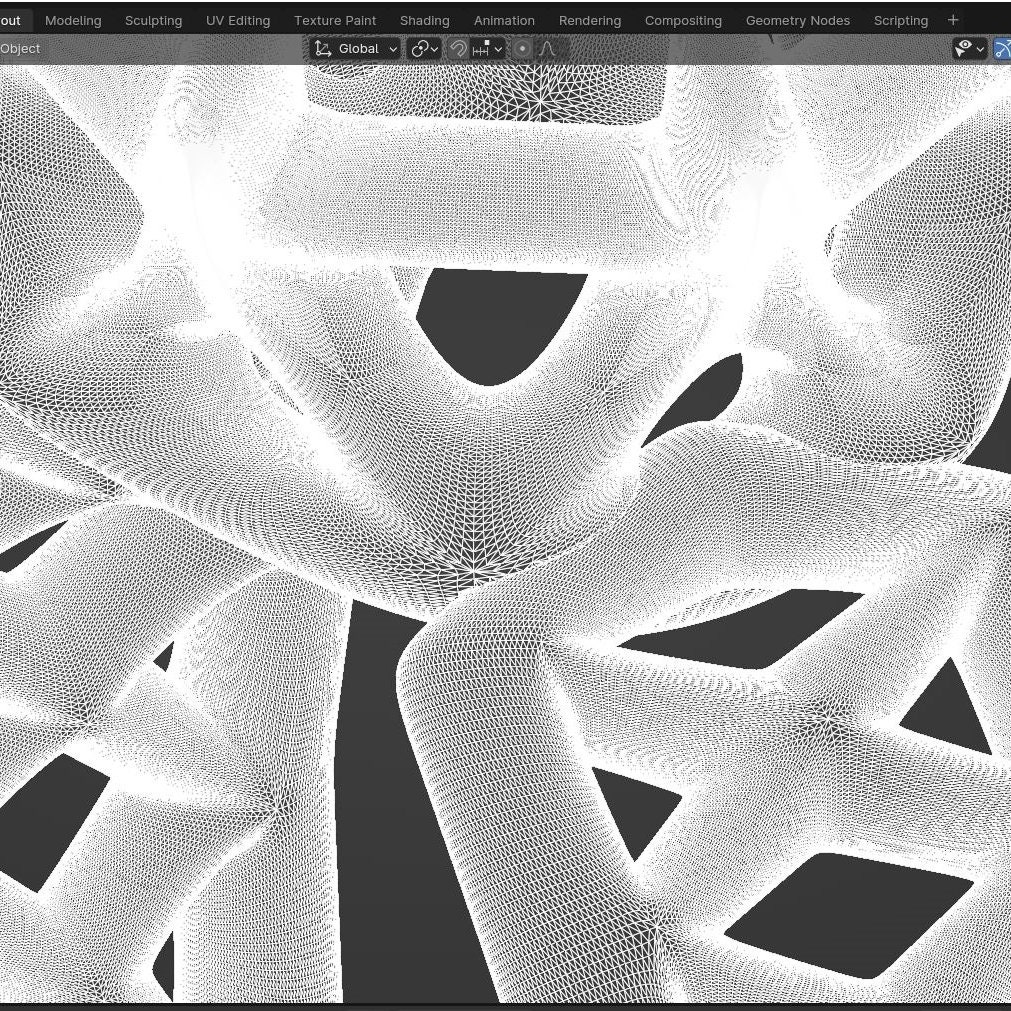Open the UV Editing workspace tab

tap(238, 21)
